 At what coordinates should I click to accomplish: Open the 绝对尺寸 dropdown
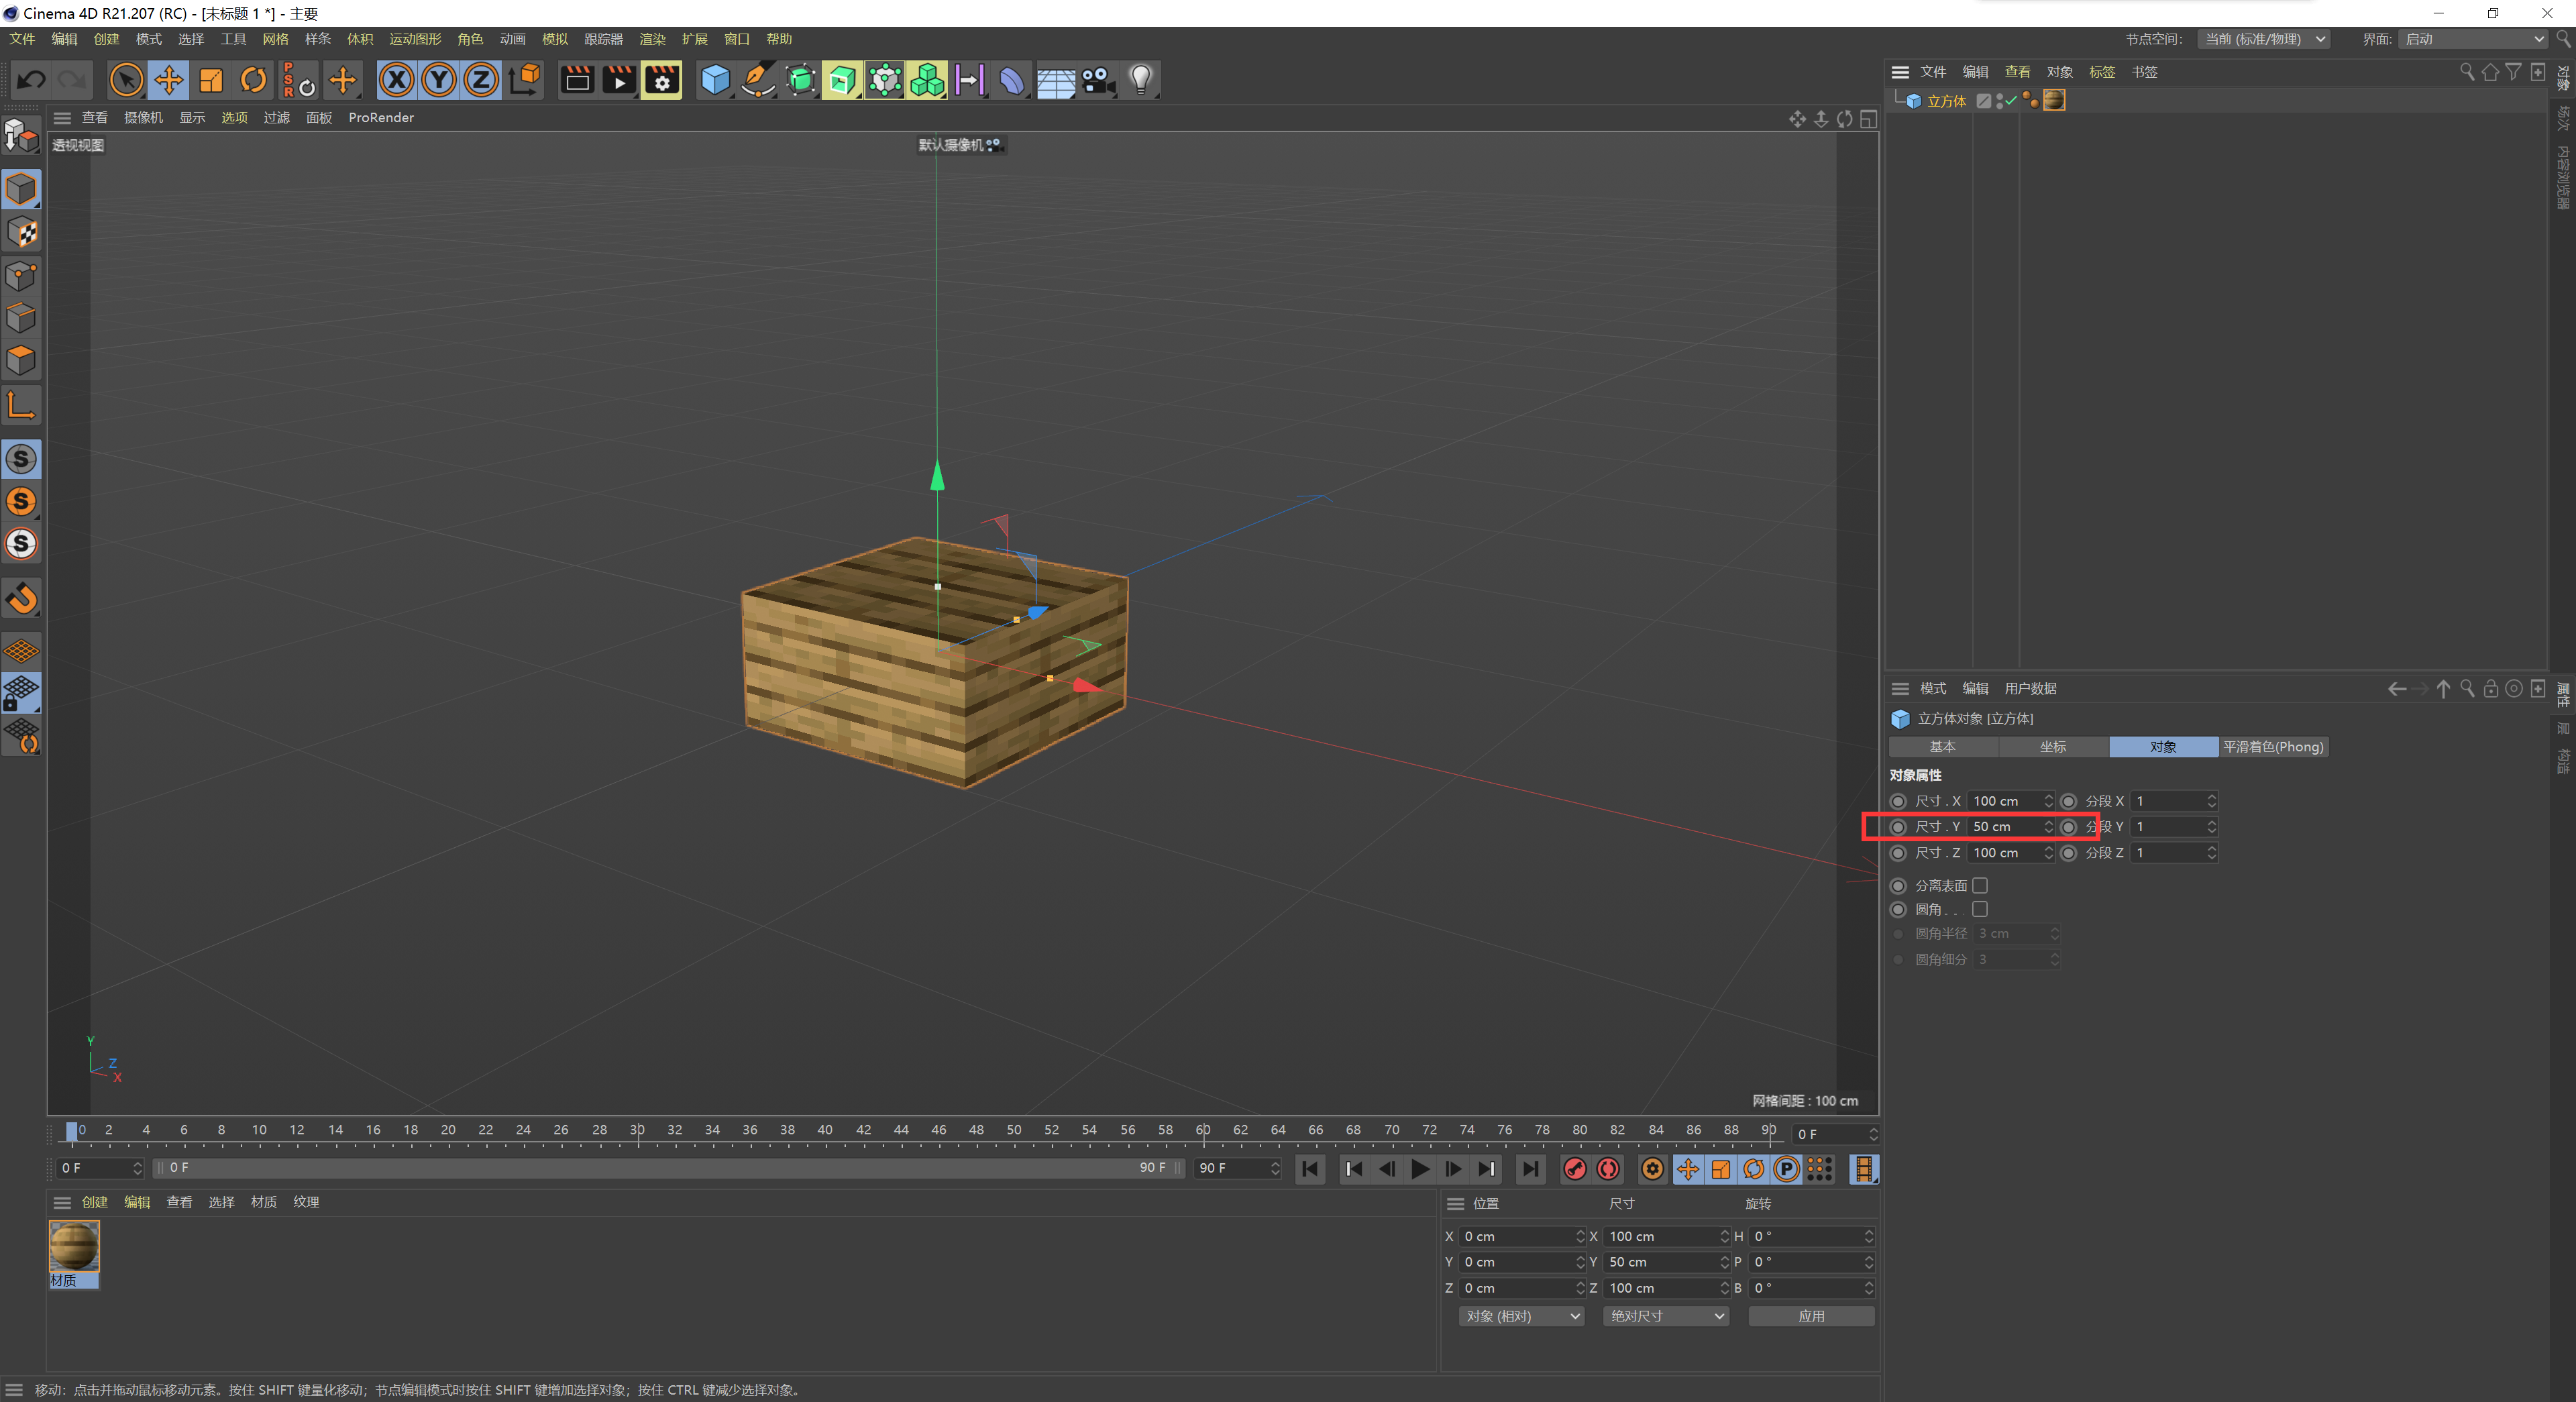coord(1666,1317)
